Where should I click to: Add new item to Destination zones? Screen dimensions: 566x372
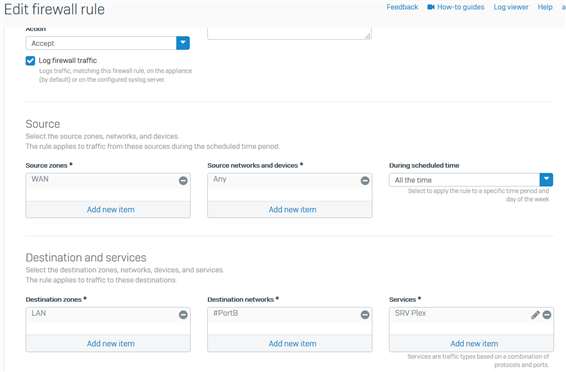point(110,344)
